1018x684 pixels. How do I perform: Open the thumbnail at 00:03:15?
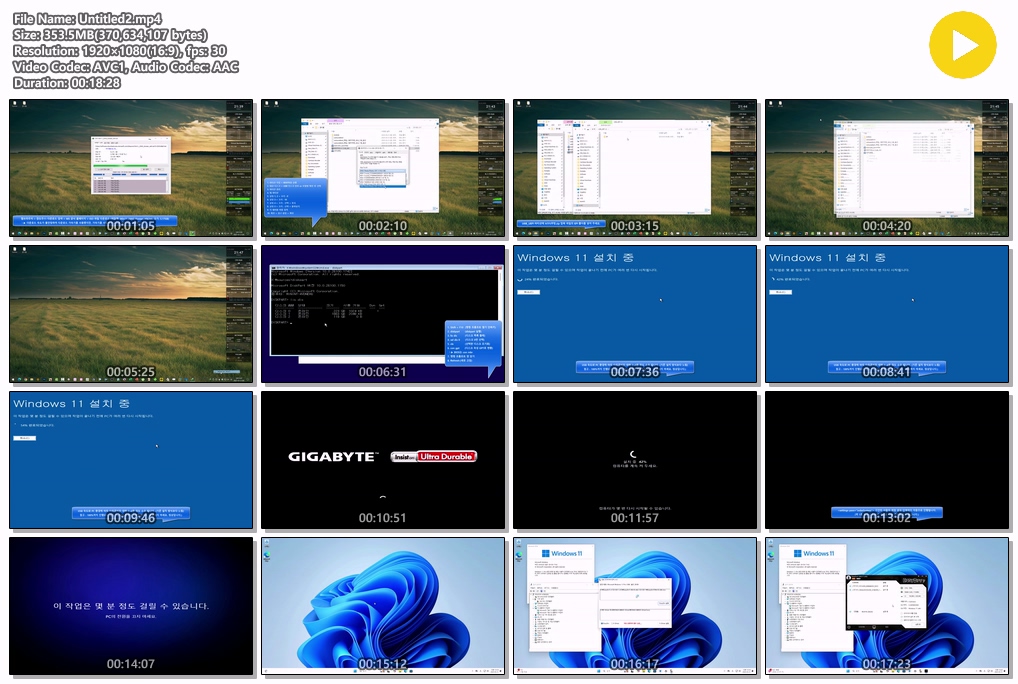[635, 168]
